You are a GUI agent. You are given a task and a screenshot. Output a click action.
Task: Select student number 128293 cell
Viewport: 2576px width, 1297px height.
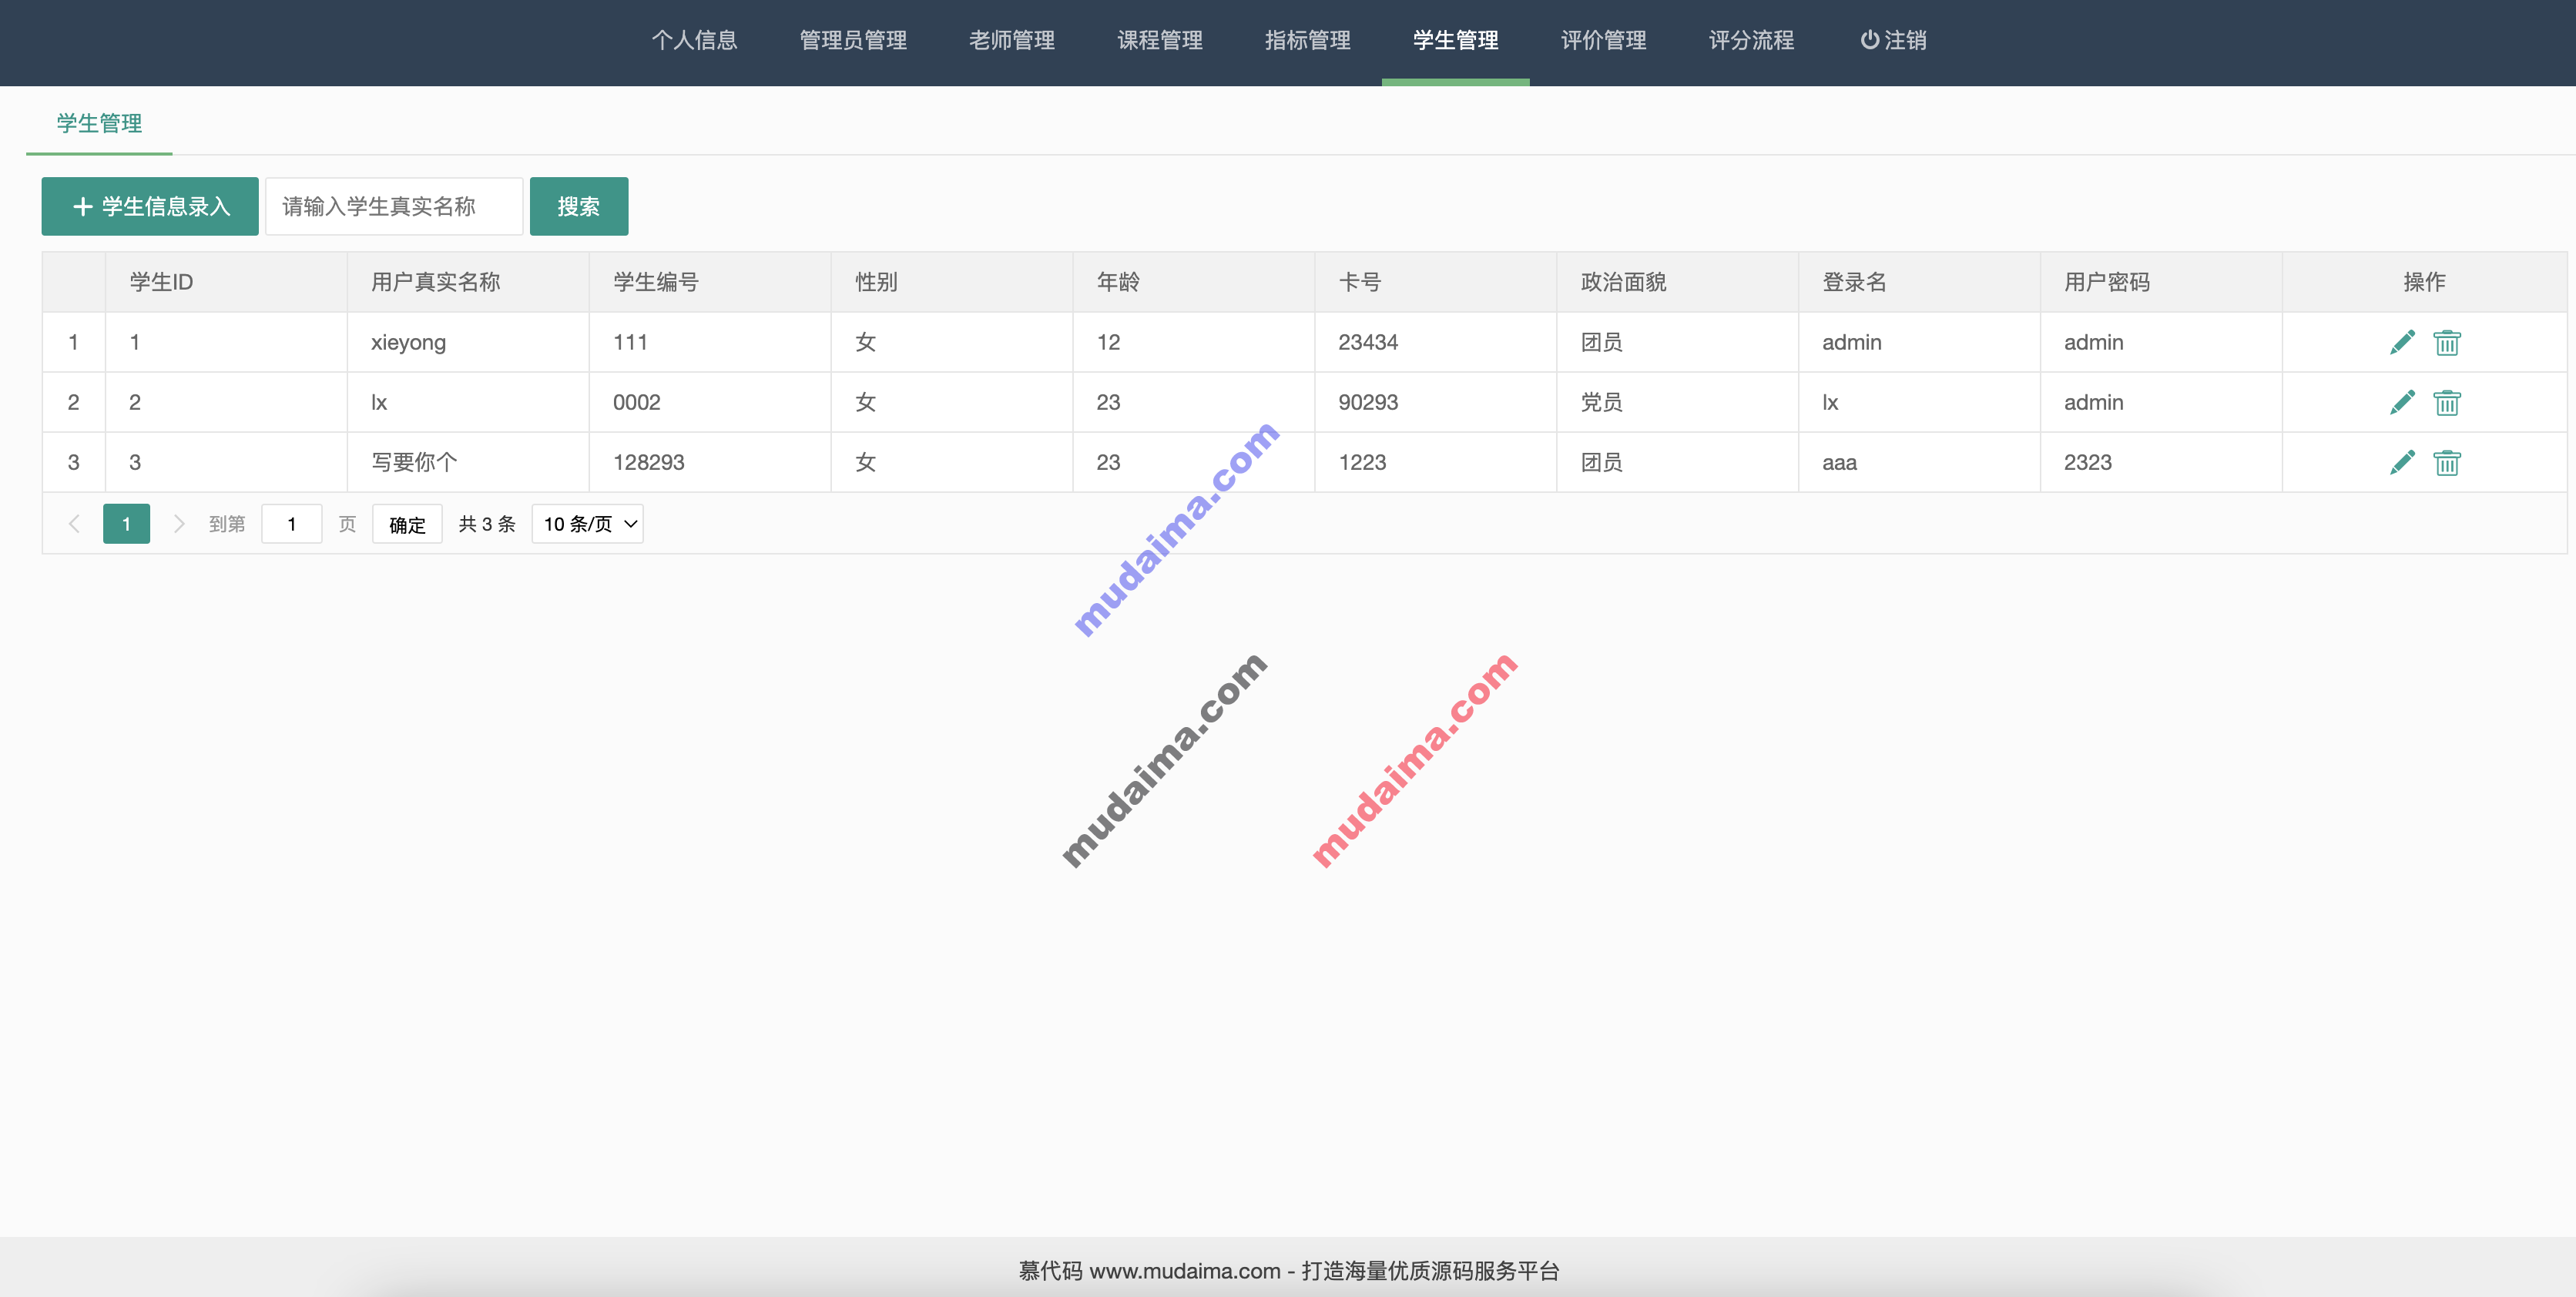[x=710, y=462]
